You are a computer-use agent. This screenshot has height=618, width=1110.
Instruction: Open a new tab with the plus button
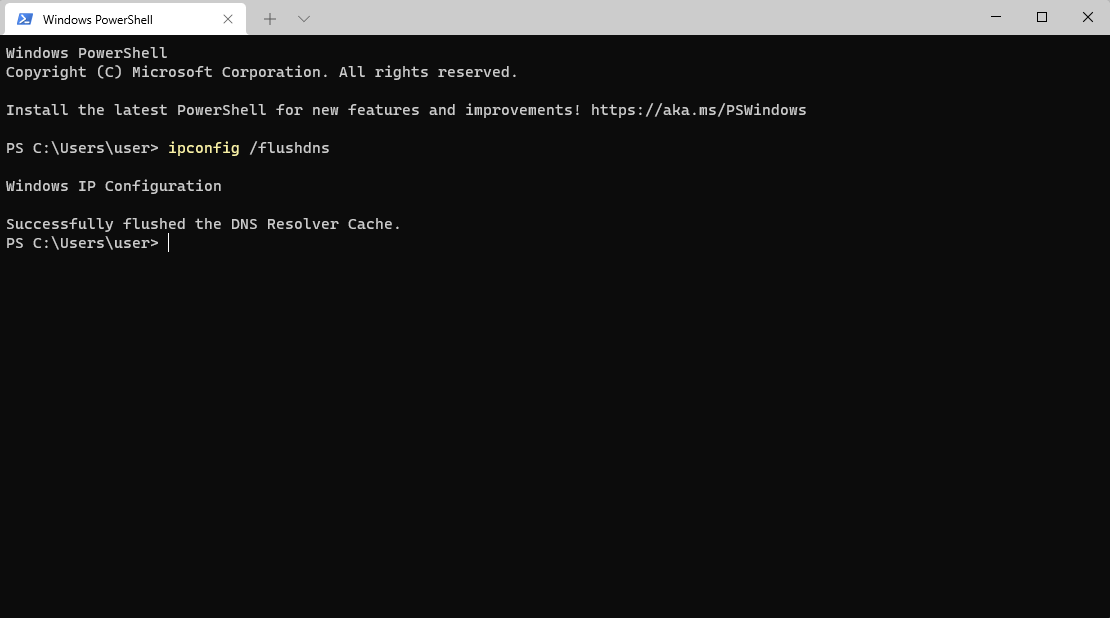(x=270, y=18)
